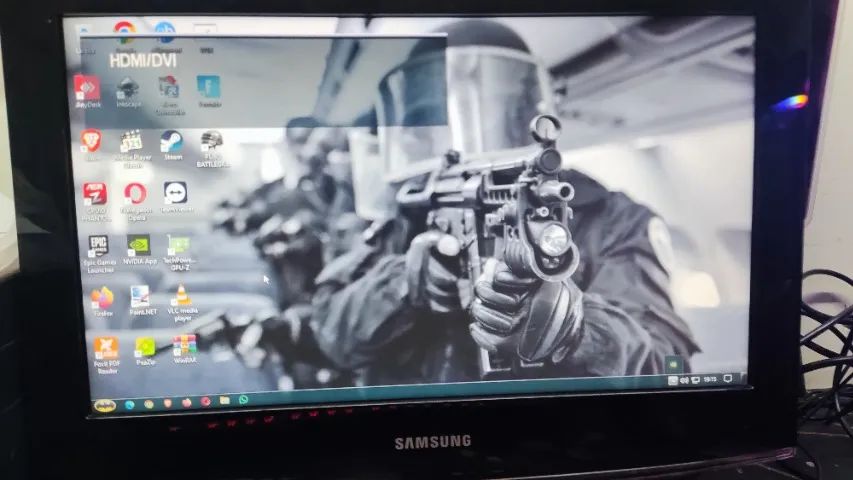Open the TechPowerUp GPU-Z shortcut
The width and height of the screenshot is (853, 480).
[x=179, y=253]
